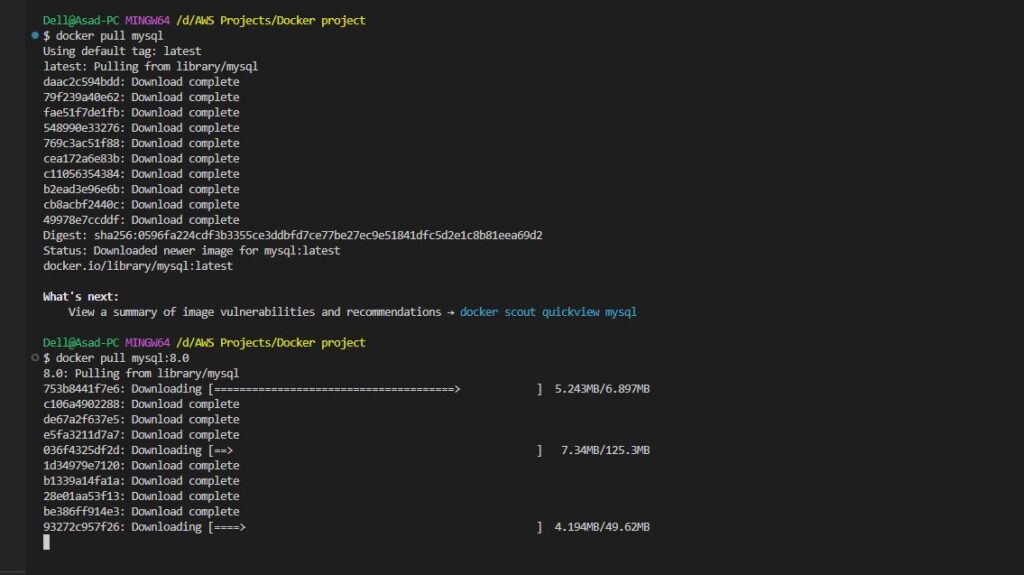Click the 93272c957f26 download progress bar

pyautogui.click(x=376, y=527)
